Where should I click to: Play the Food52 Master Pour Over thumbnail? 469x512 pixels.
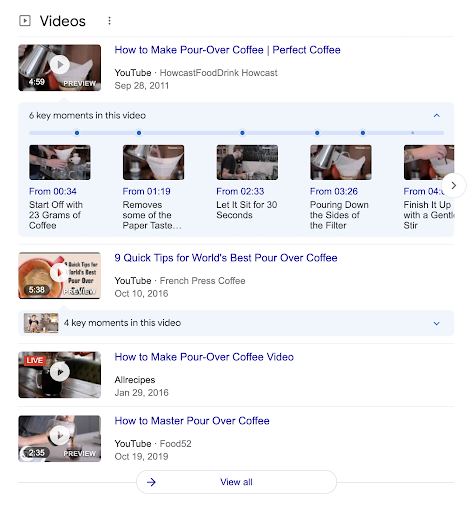60,438
